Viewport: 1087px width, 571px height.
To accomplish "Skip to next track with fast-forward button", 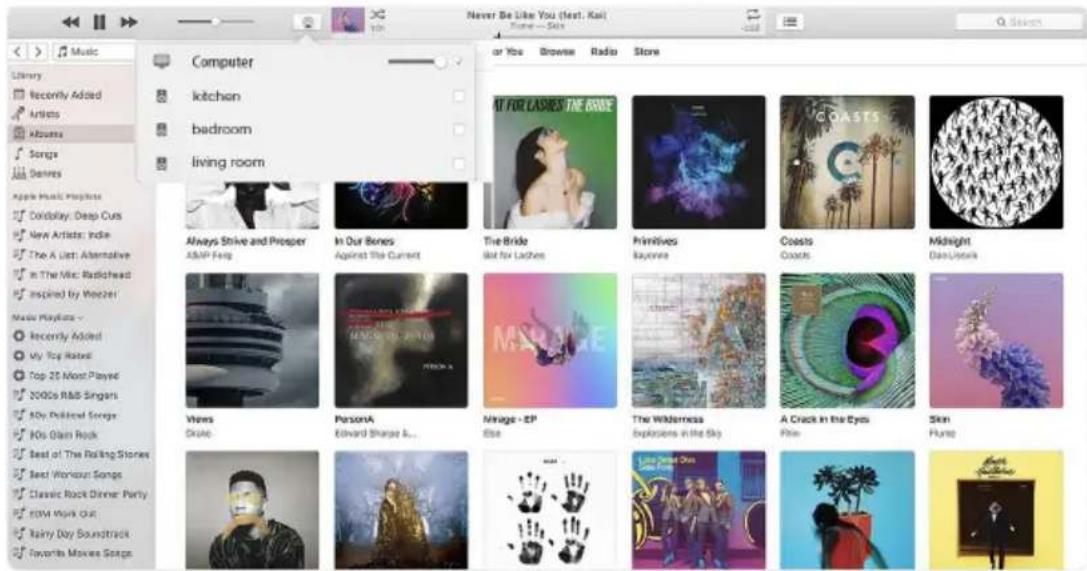I will click(129, 22).
